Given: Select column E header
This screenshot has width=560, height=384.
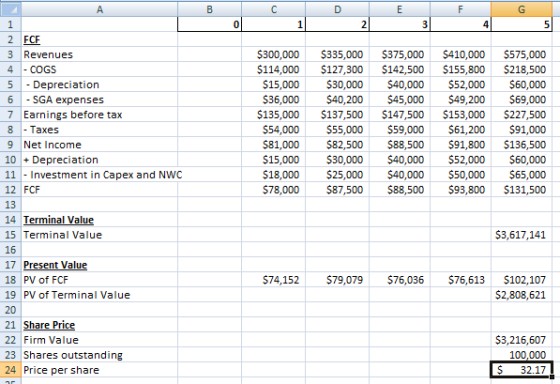Looking at the screenshot, I should [x=400, y=9].
